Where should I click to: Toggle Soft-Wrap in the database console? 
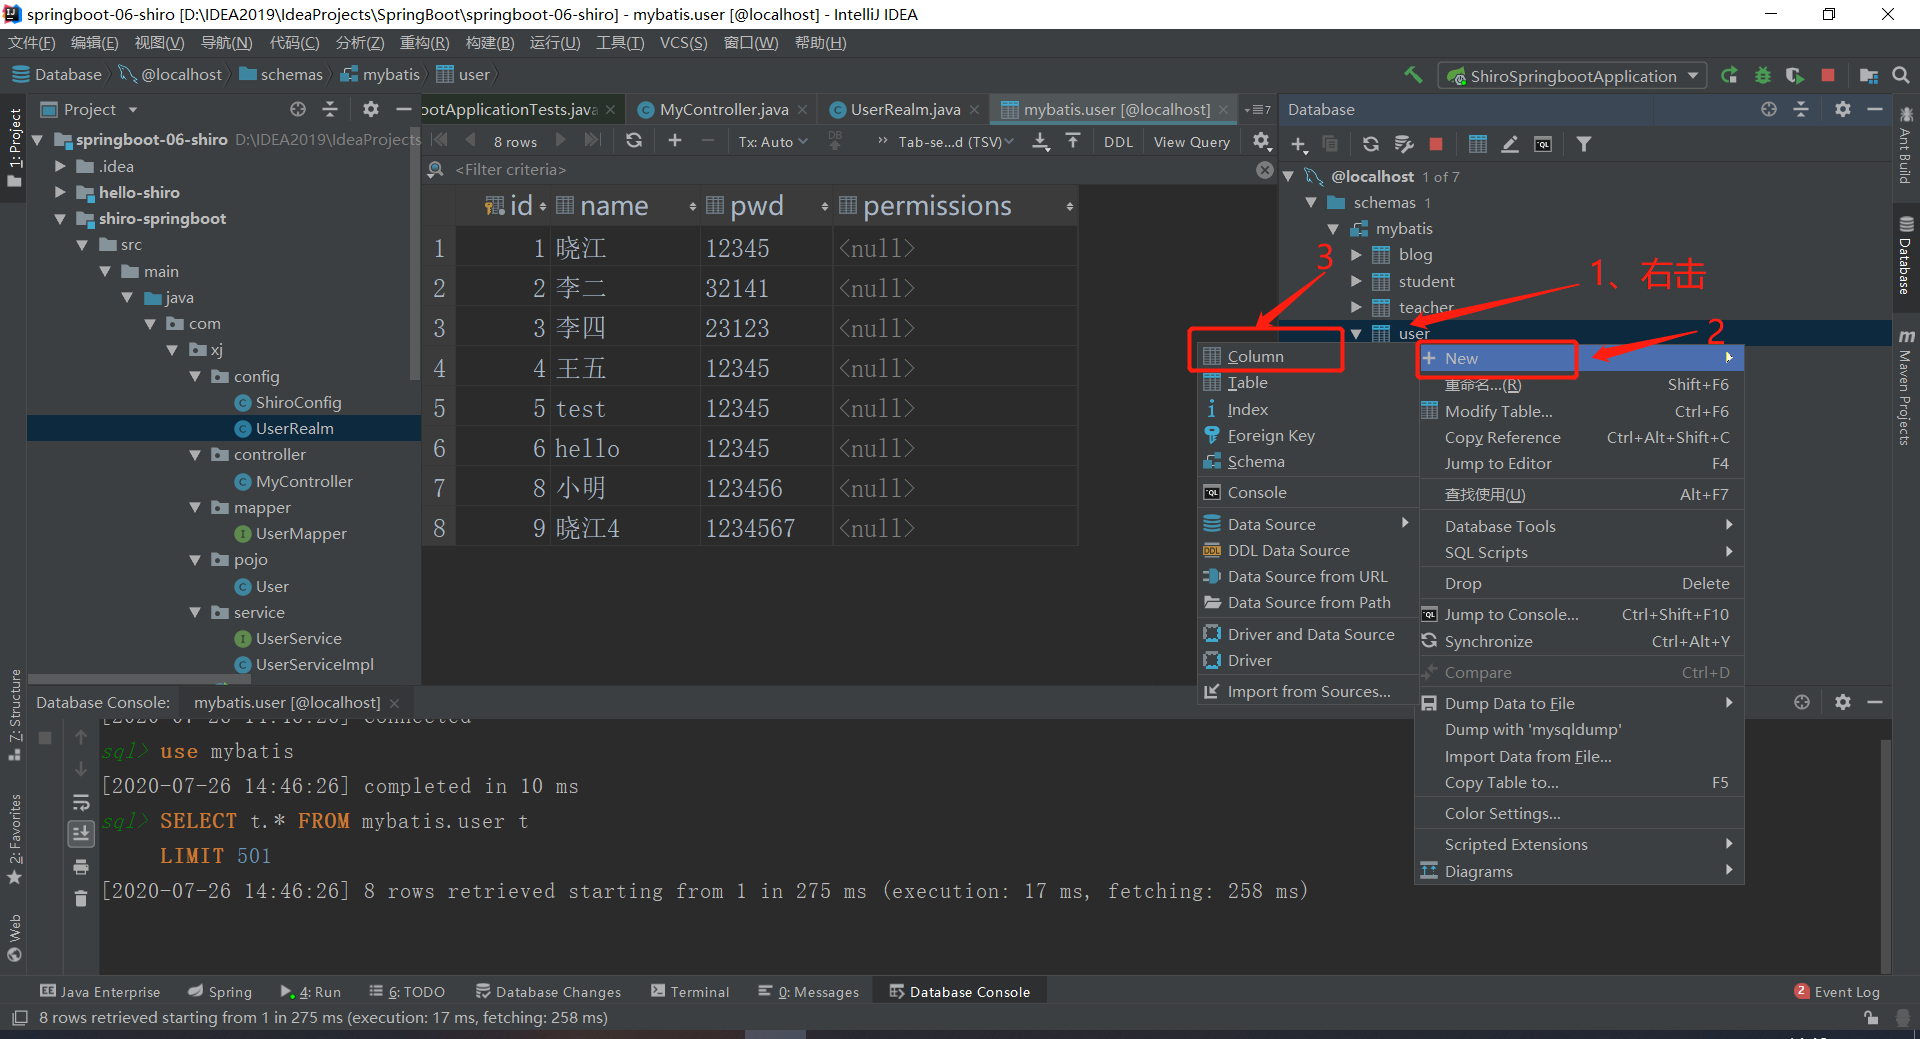[81, 802]
